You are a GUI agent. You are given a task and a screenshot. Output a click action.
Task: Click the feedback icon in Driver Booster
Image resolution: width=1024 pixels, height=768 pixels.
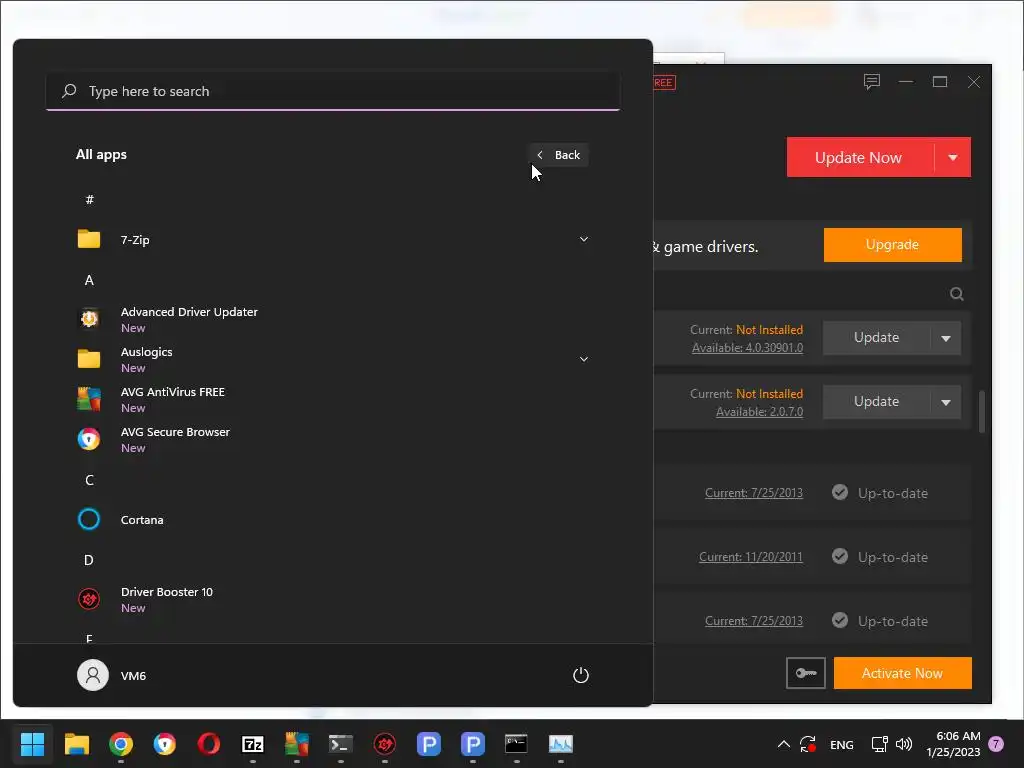pyautogui.click(x=872, y=82)
